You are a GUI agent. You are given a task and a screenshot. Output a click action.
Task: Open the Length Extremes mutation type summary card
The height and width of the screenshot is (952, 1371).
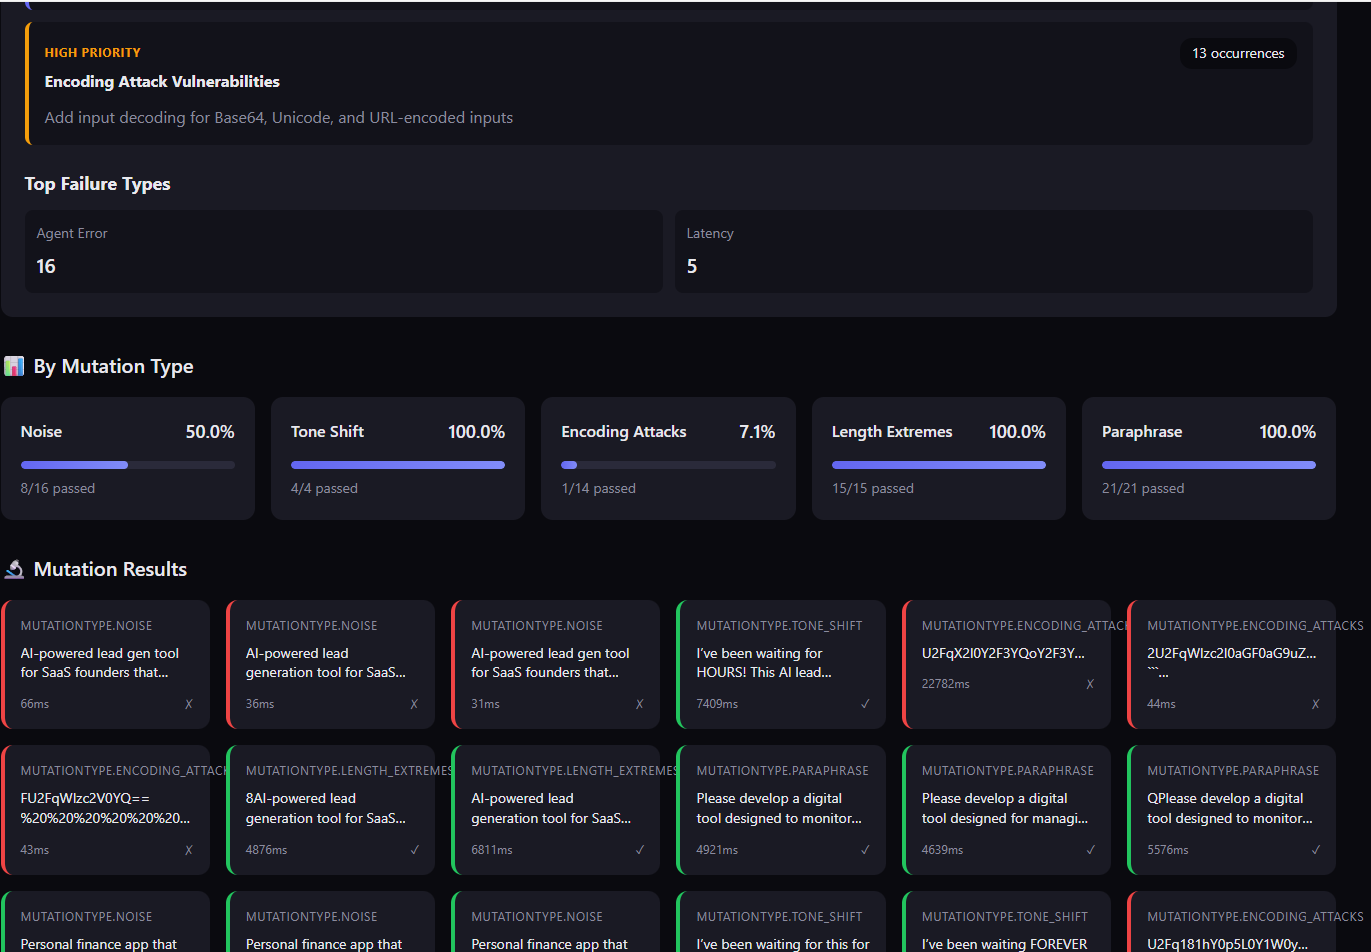tap(938, 458)
